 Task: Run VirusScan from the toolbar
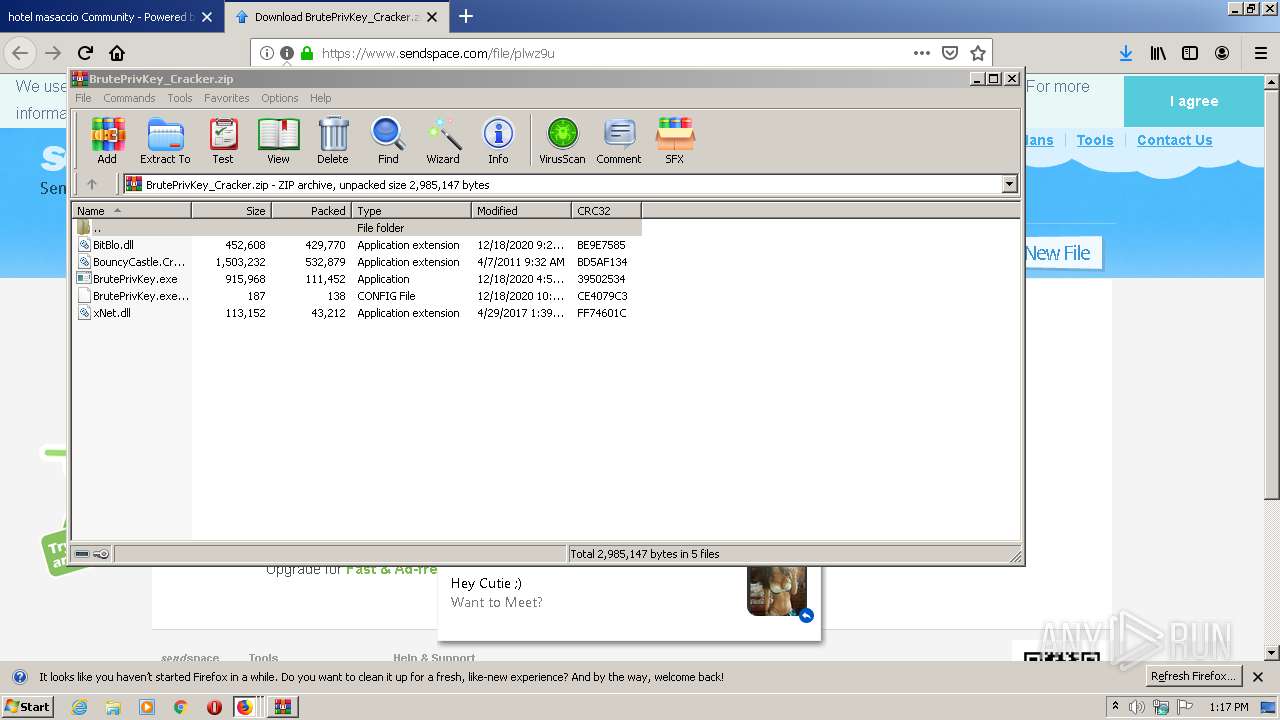point(562,141)
